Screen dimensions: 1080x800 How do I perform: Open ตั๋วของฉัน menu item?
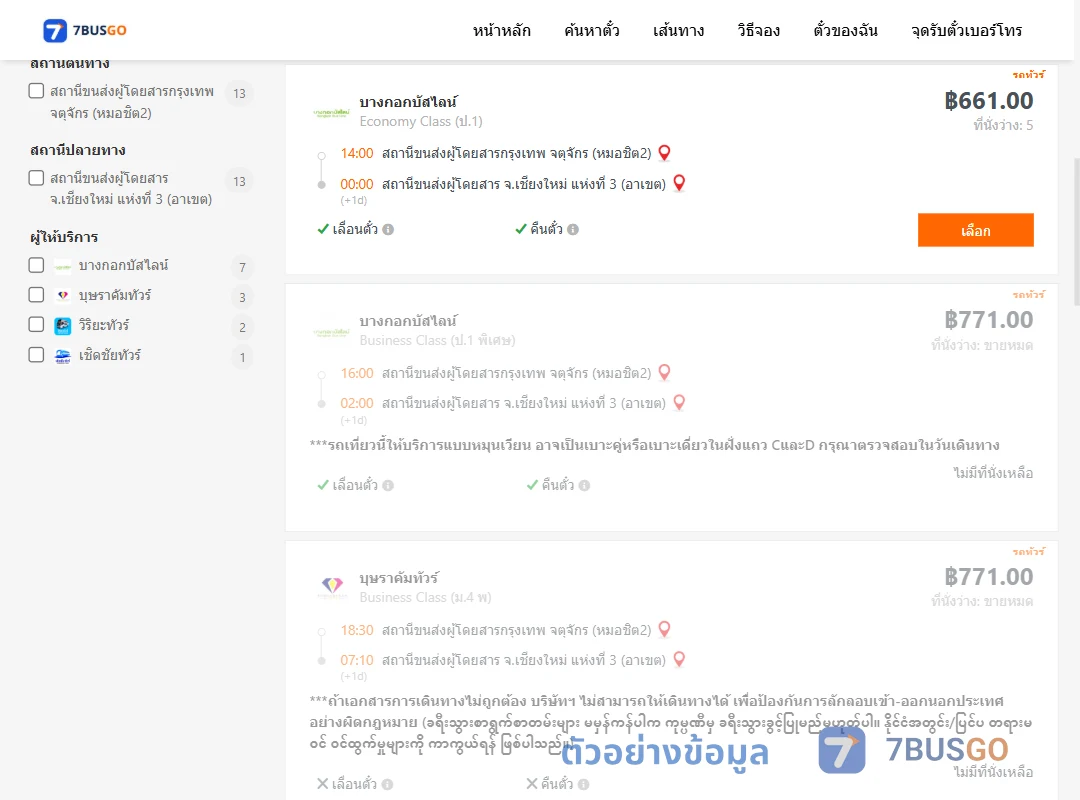click(845, 30)
